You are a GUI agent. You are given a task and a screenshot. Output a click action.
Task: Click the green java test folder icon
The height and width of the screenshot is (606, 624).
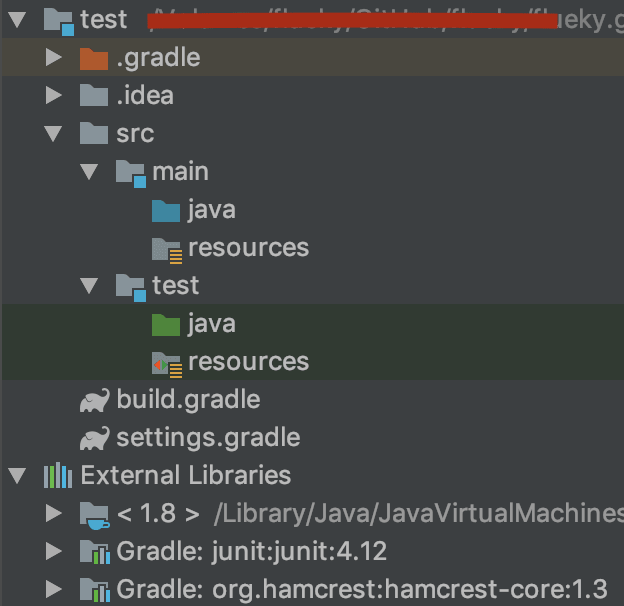(166, 324)
